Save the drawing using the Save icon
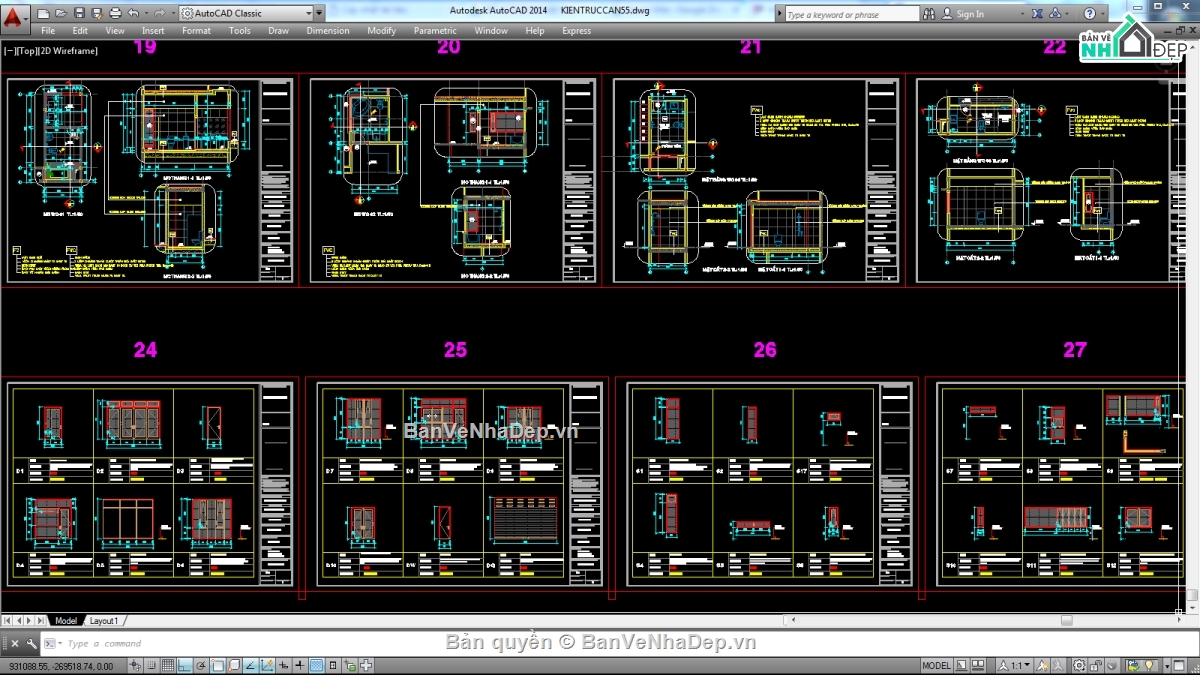Image resolution: width=1200 pixels, height=675 pixels. coord(79,13)
